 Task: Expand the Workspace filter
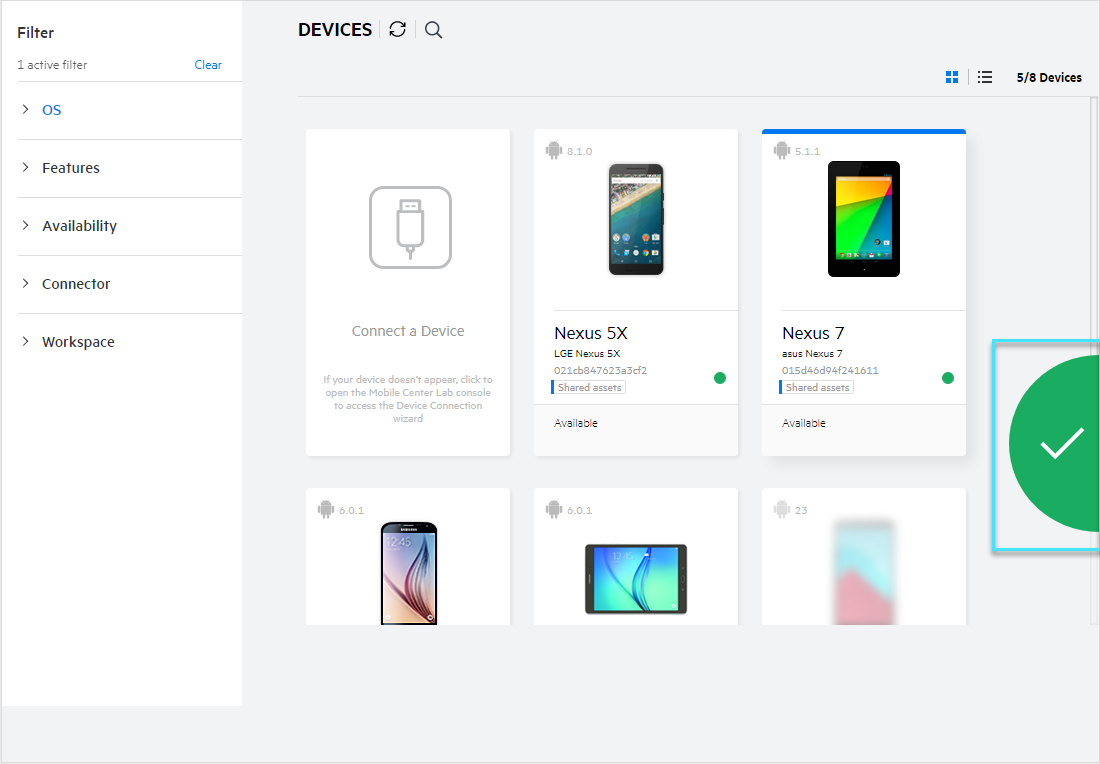pos(78,342)
